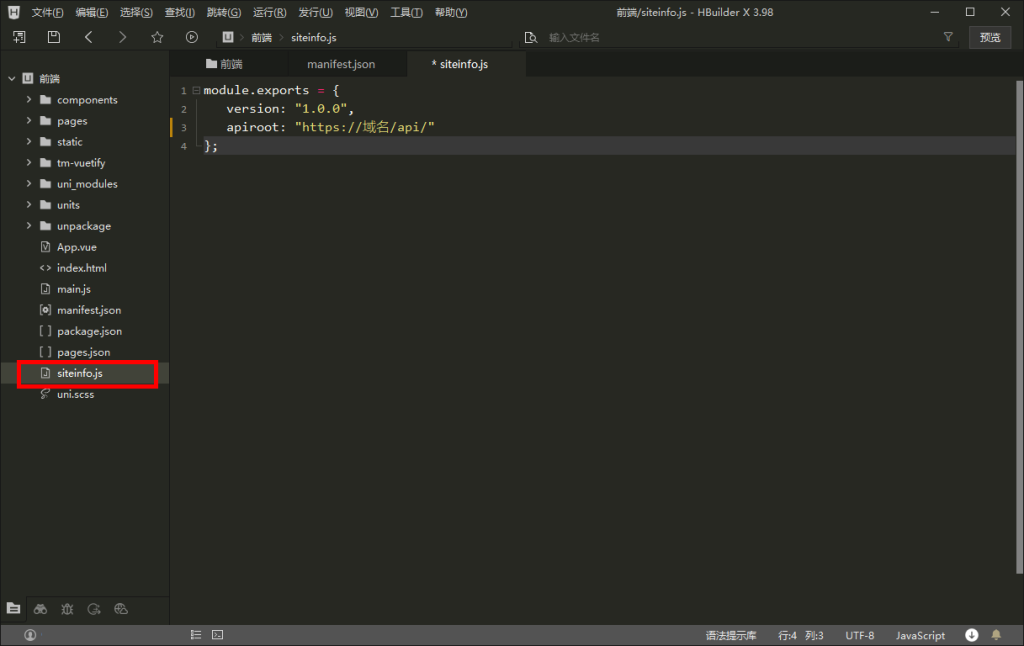Bookmark with the star icon
This screenshot has height=646, width=1024.
(x=157, y=37)
